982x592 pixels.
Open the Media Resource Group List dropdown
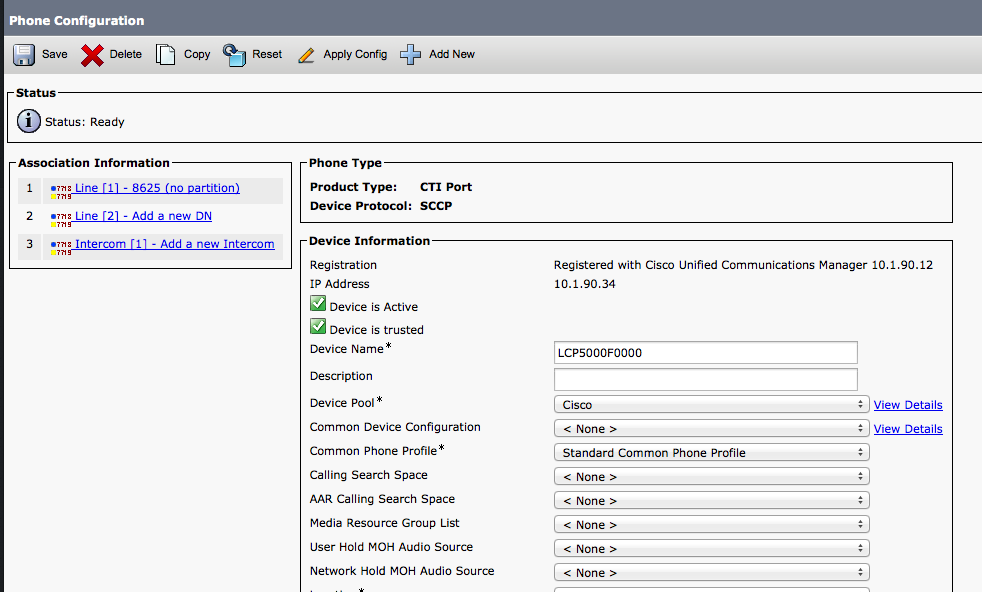711,524
